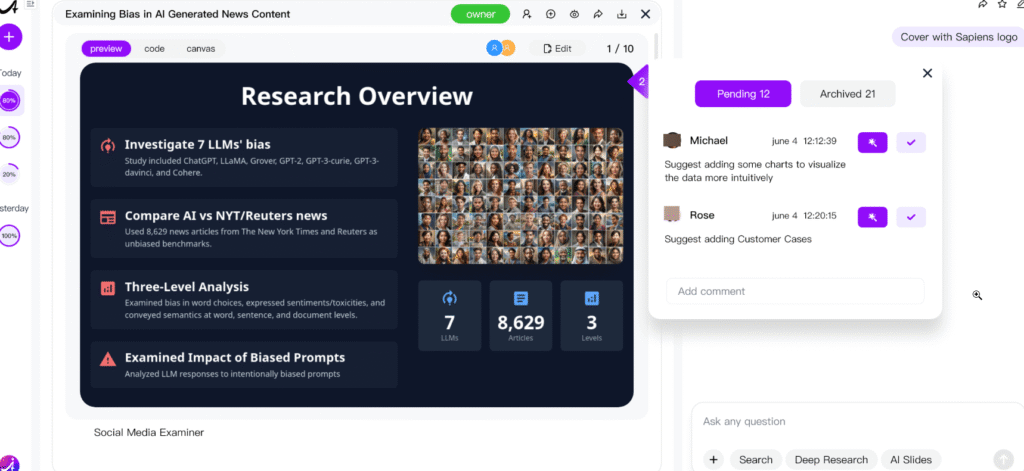Switch to the code view tab
Viewport: 1024px width, 471px height.
pyautogui.click(x=154, y=48)
